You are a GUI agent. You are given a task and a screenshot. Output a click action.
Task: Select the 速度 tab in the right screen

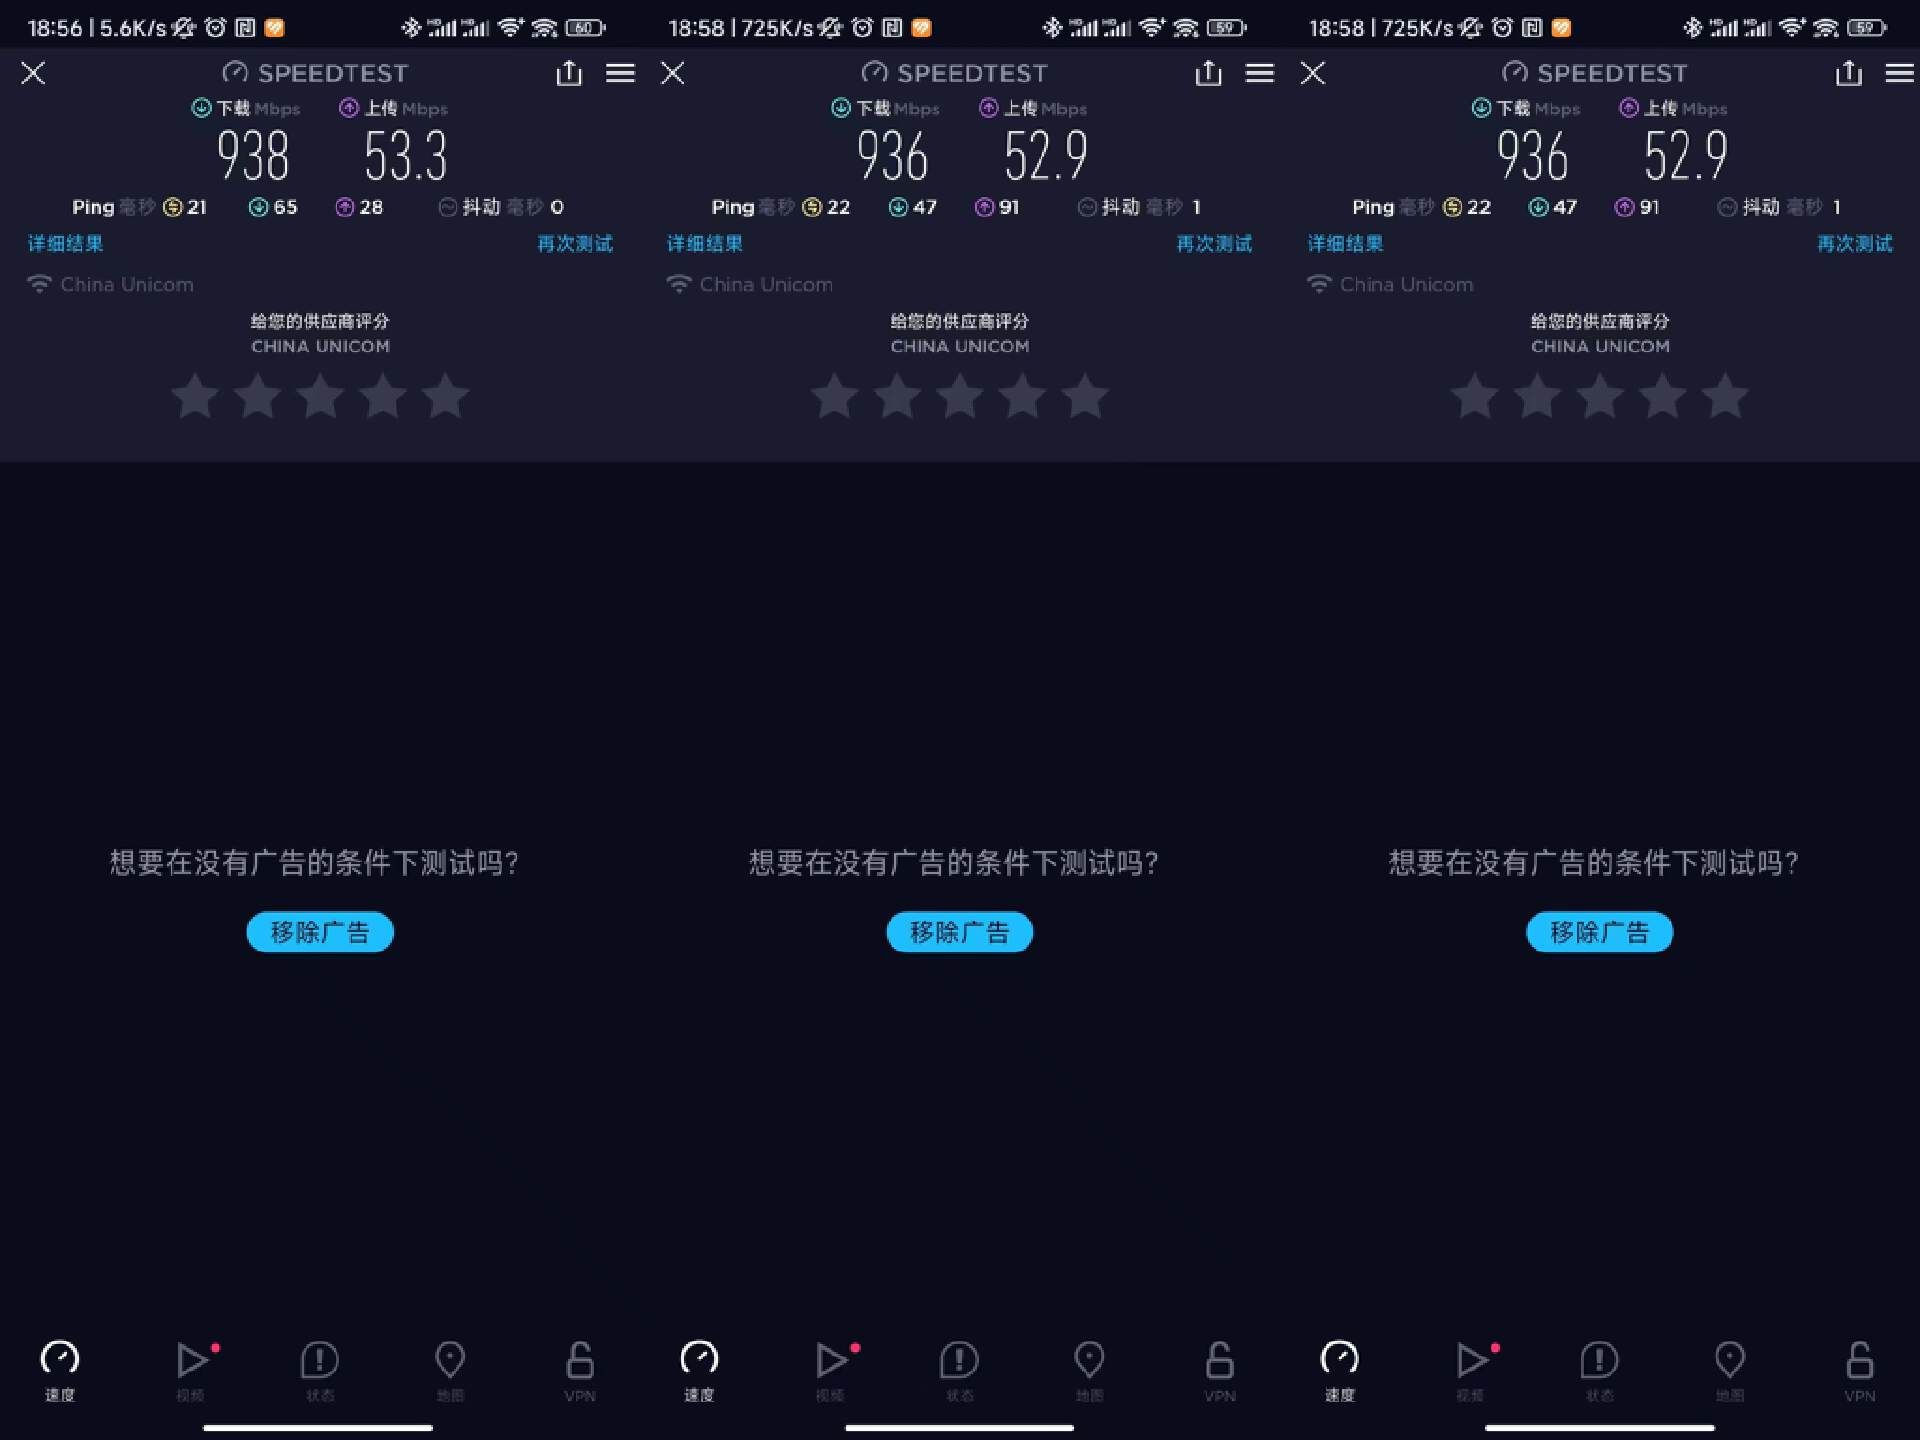click(1340, 1371)
